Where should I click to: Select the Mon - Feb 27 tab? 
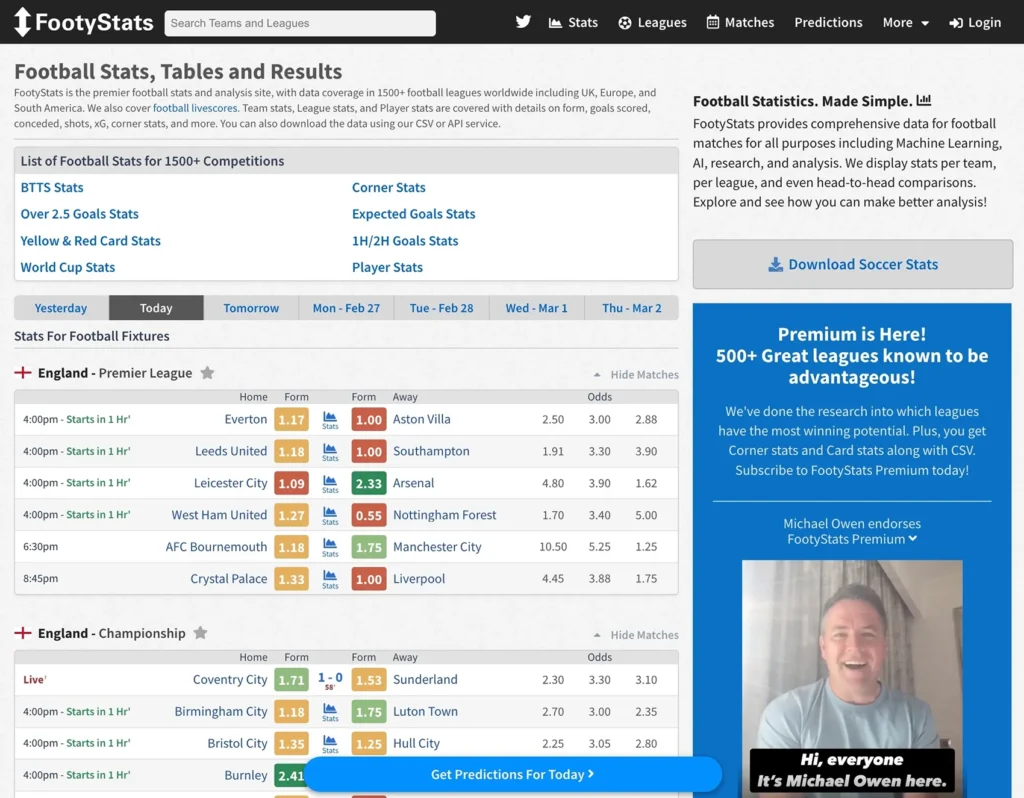coord(346,308)
